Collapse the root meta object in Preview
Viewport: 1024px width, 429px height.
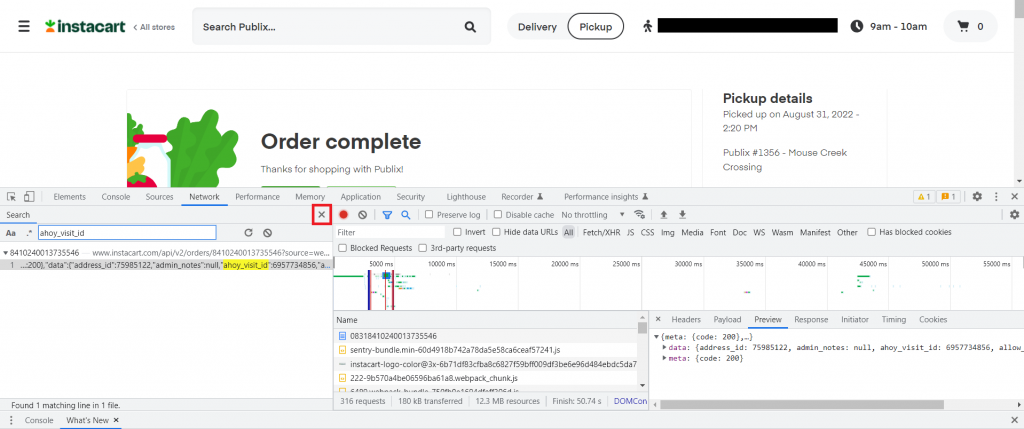click(x=656, y=336)
